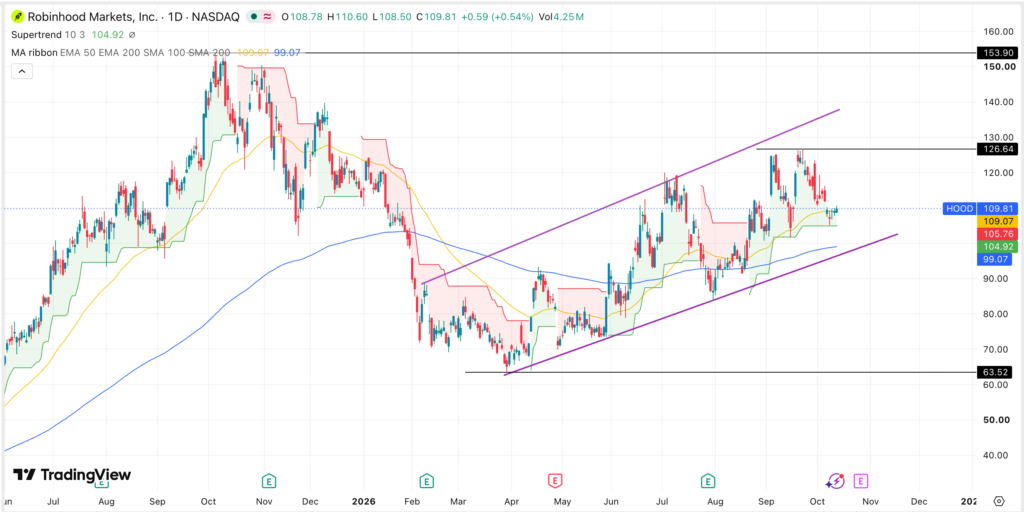Click the yellow 109.07 value in MA ribbon legend

pyautogui.click(x=251, y=52)
